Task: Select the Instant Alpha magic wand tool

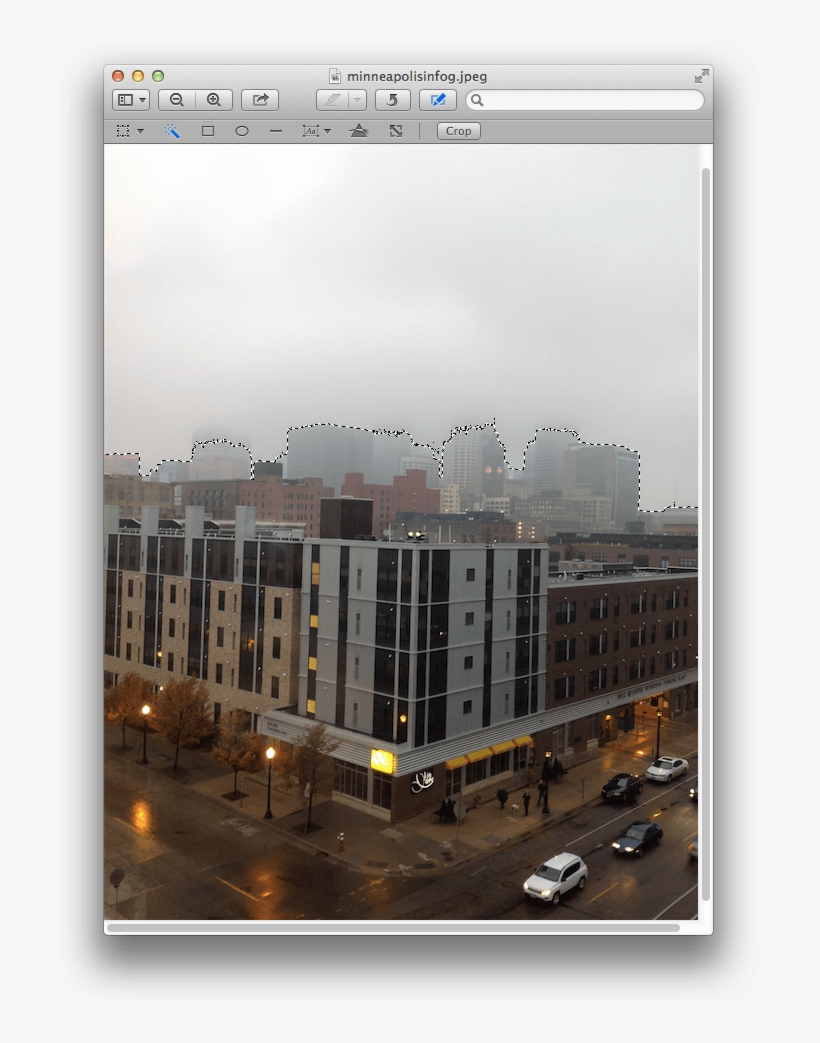Action: (171, 130)
